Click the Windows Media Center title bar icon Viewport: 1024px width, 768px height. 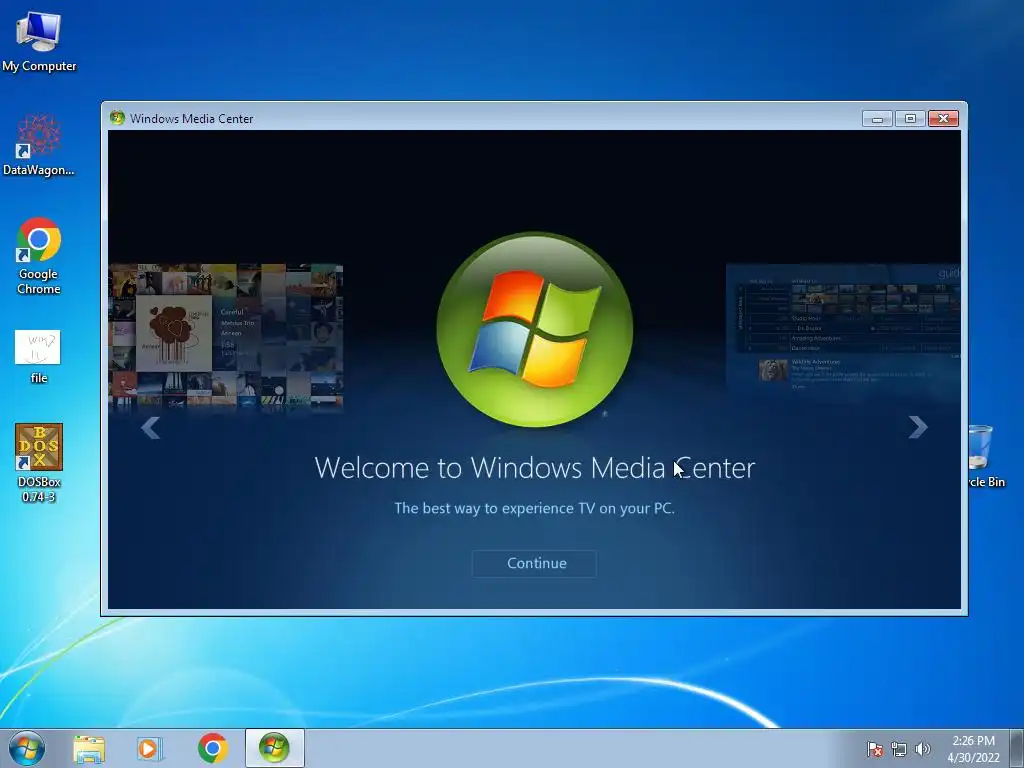pyautogui.click(x=118, y=118)
